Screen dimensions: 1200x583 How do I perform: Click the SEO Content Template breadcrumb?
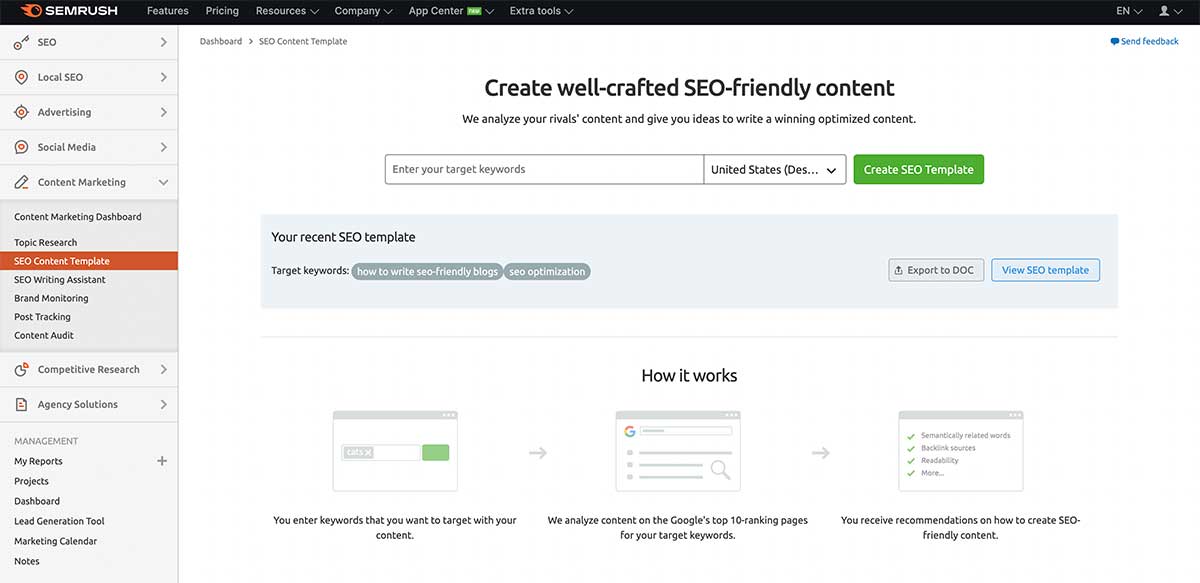click(x=303, y=42)
